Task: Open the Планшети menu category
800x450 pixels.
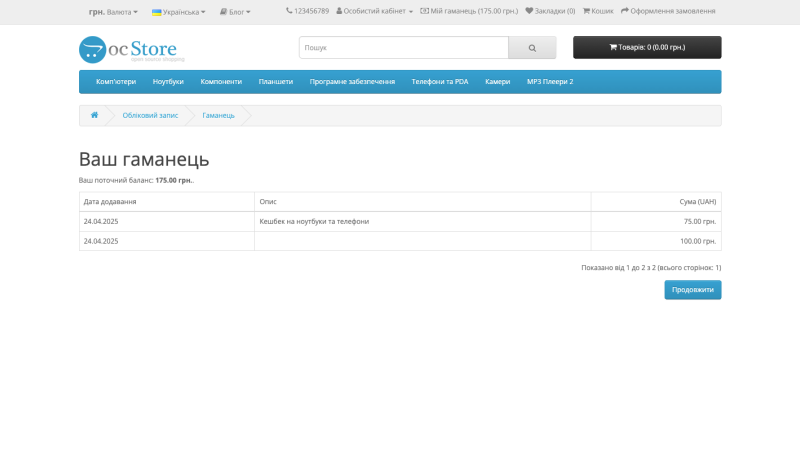Action: coord(276,82)
